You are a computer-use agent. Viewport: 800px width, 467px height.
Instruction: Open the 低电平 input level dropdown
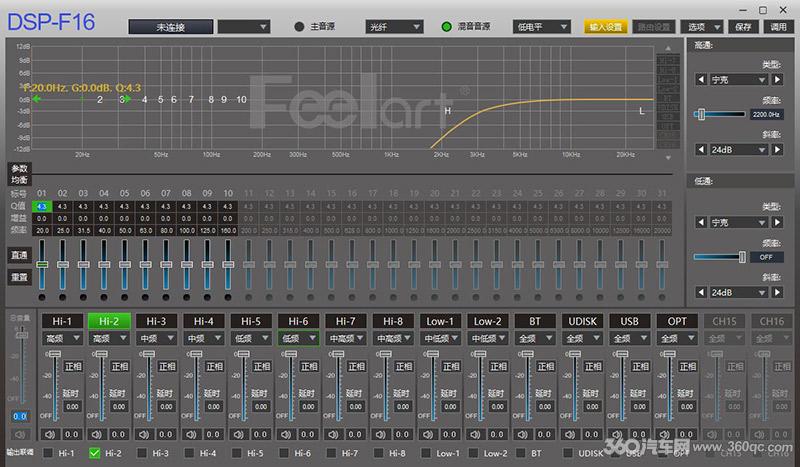(x=541, y=27)
